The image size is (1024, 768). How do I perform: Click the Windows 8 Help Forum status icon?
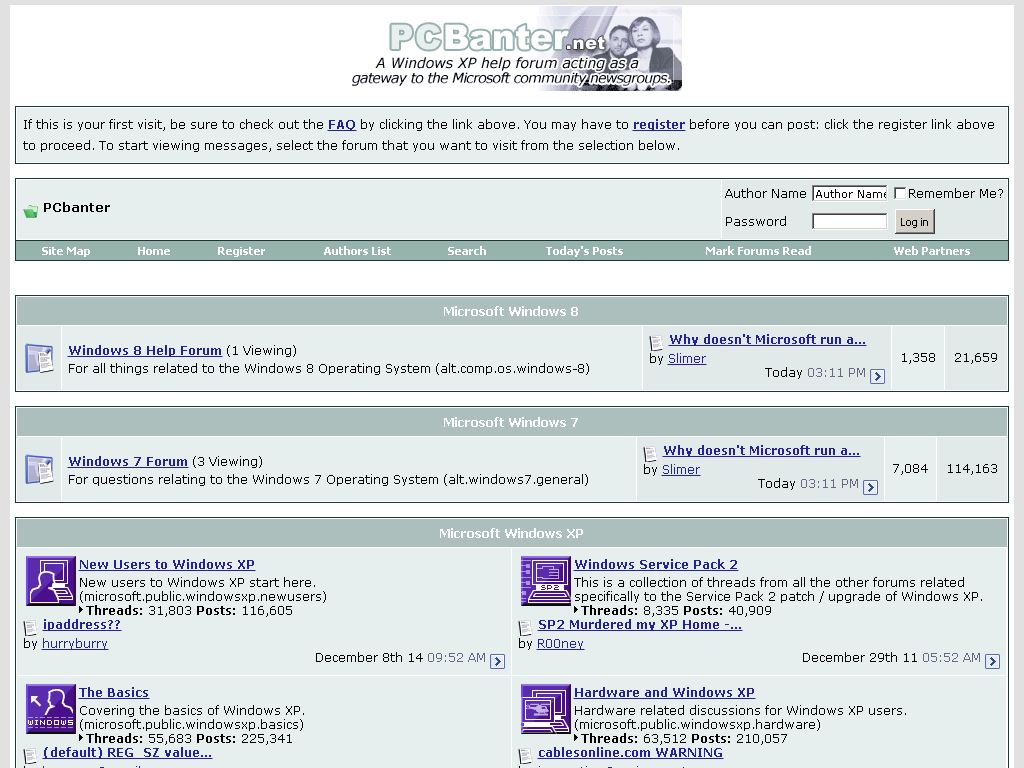coord(39,359)
